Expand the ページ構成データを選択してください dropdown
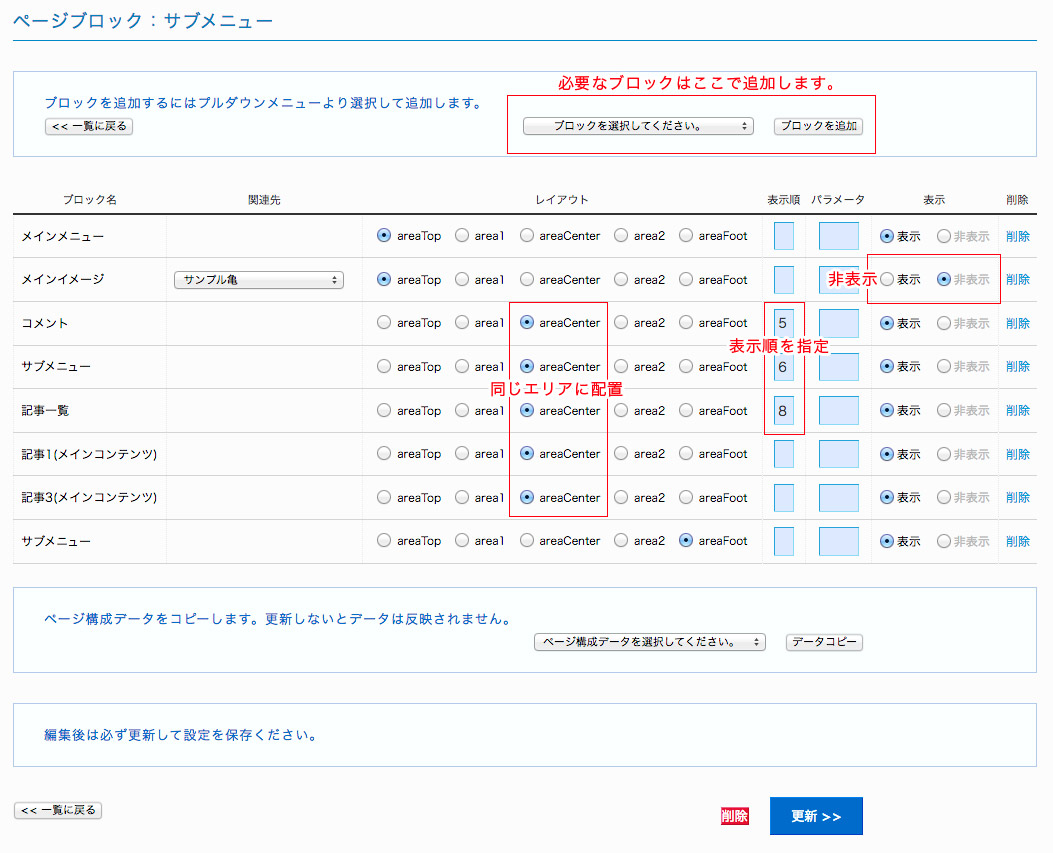Screen dimensions: 1053x853 pyautogui.click(x=650, y=642)
